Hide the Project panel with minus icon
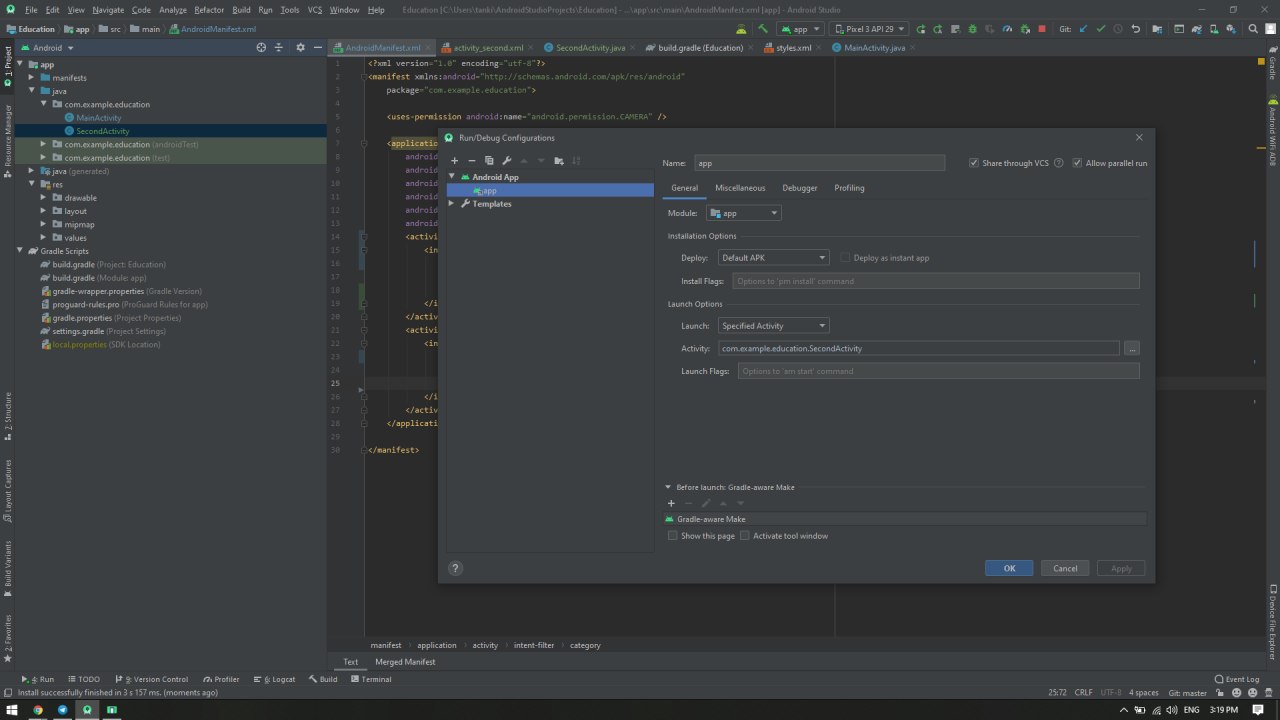The height and width of the screenshot is (720, 1280). pyautogui.click(x=317, y=47)
